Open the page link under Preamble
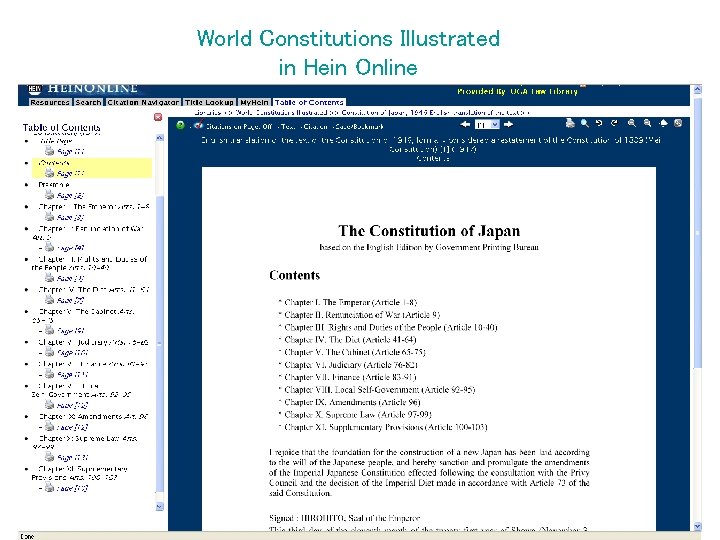 pyautogui.click(x=70, y=195)
